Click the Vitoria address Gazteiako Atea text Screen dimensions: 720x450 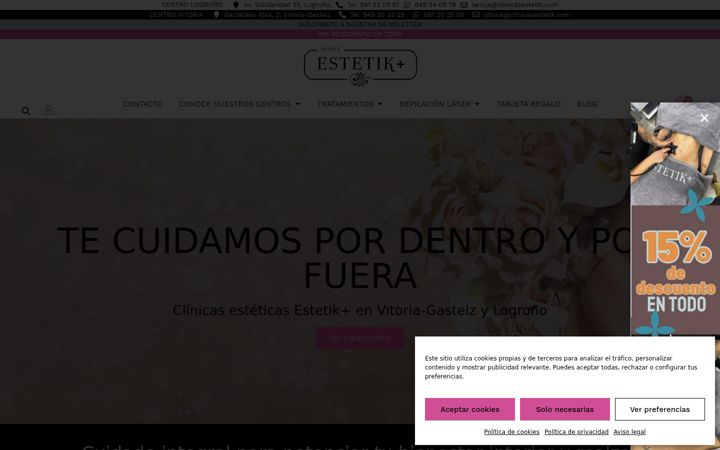coord(277,15)
